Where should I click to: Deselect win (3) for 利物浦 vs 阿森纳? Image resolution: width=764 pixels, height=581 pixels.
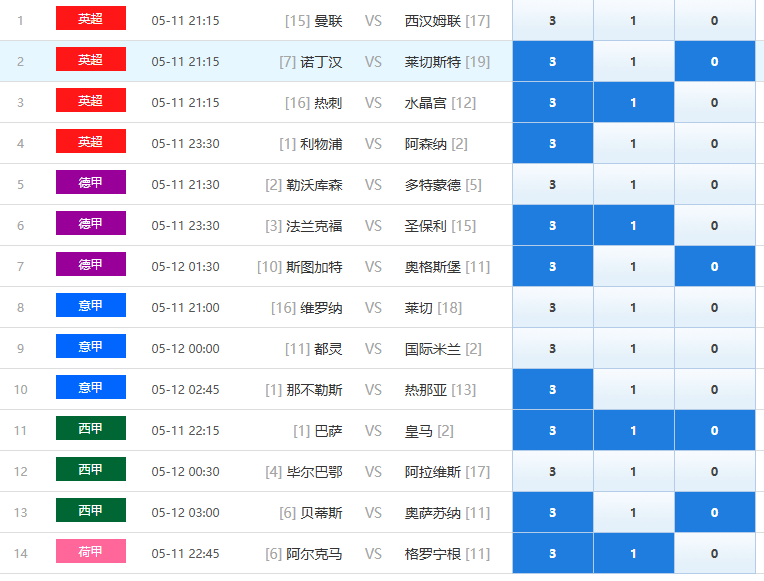[x=553, y=143]
